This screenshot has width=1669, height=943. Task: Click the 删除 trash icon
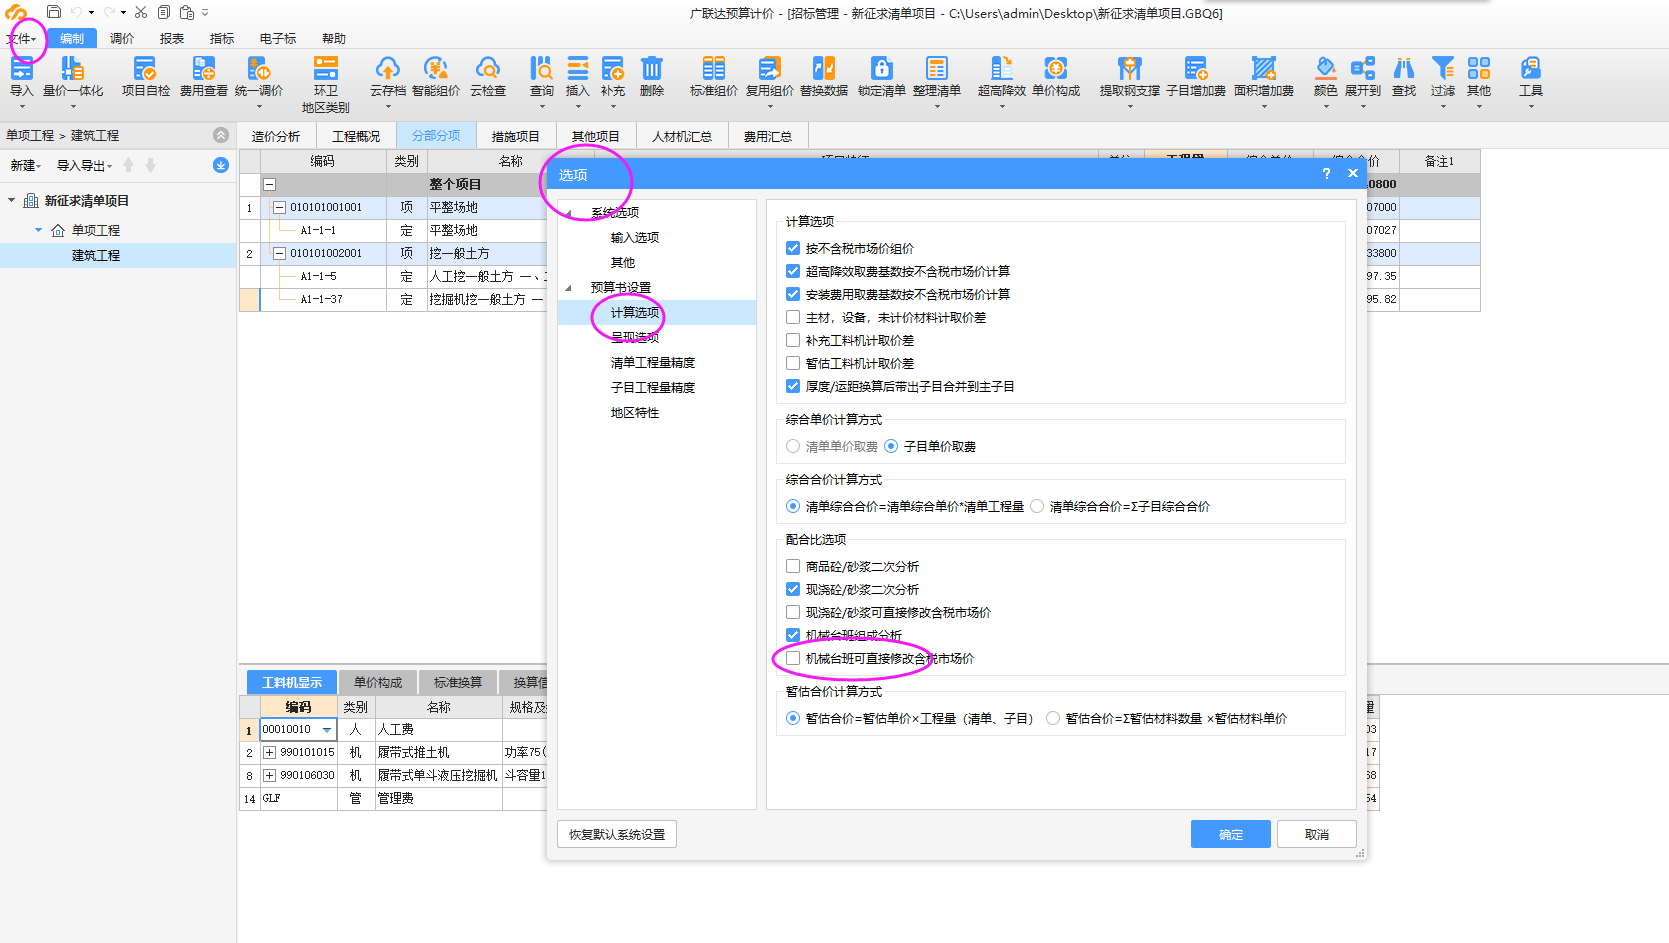(652, 68)
